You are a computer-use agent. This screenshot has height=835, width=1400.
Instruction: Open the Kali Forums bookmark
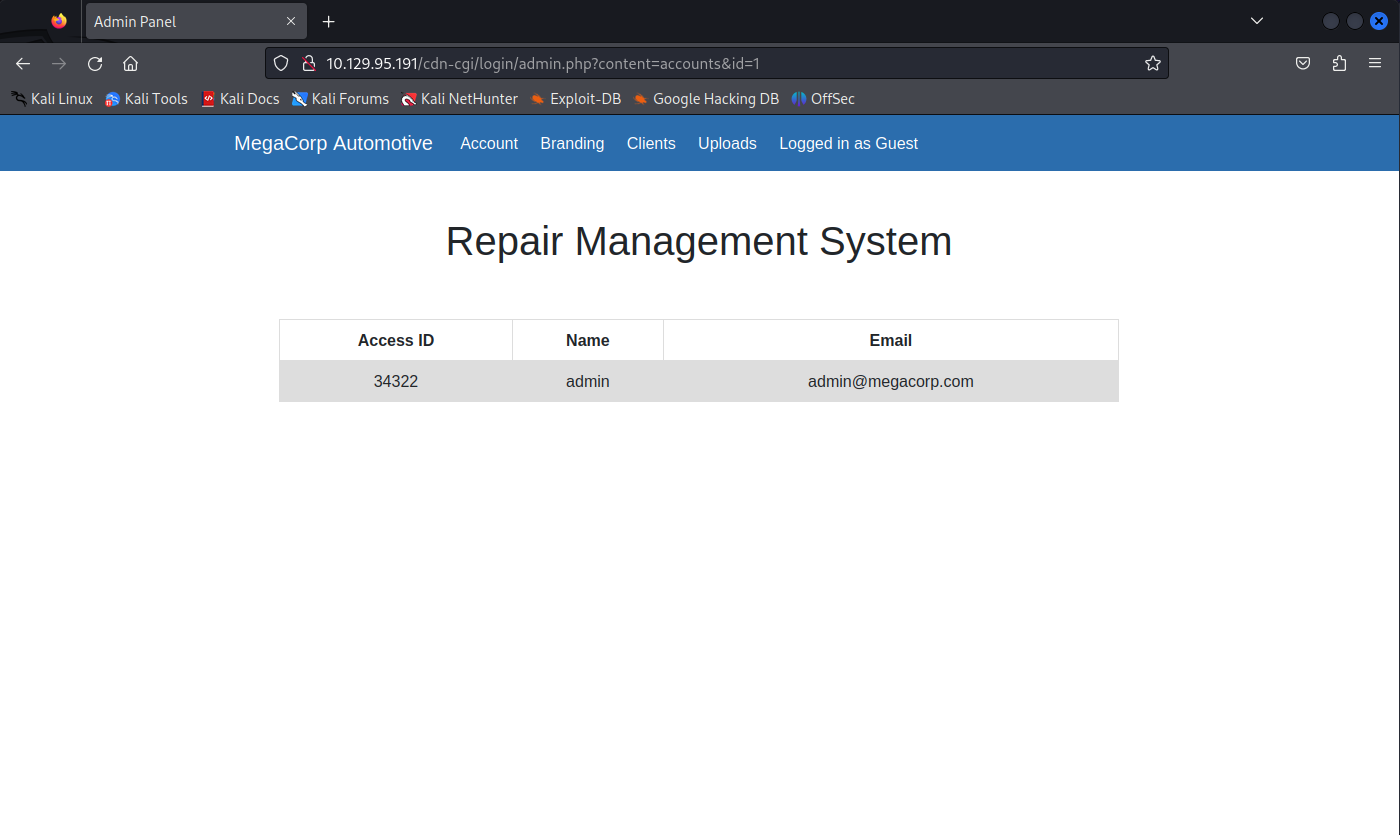[340, 99]
